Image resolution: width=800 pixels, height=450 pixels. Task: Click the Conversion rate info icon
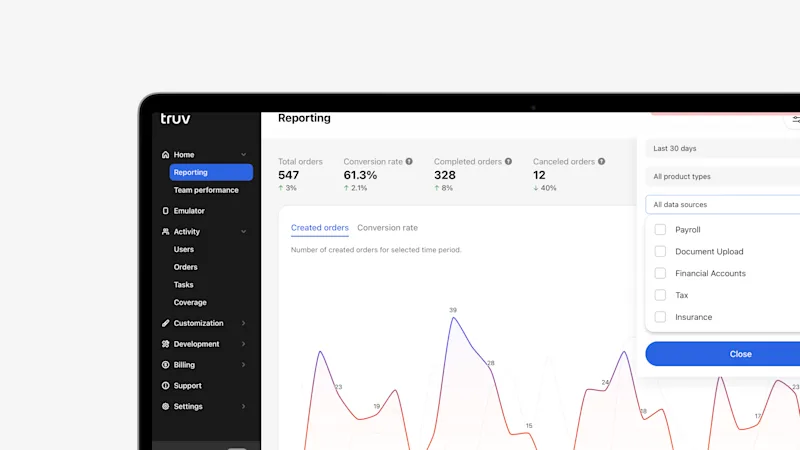coord(409,161)
